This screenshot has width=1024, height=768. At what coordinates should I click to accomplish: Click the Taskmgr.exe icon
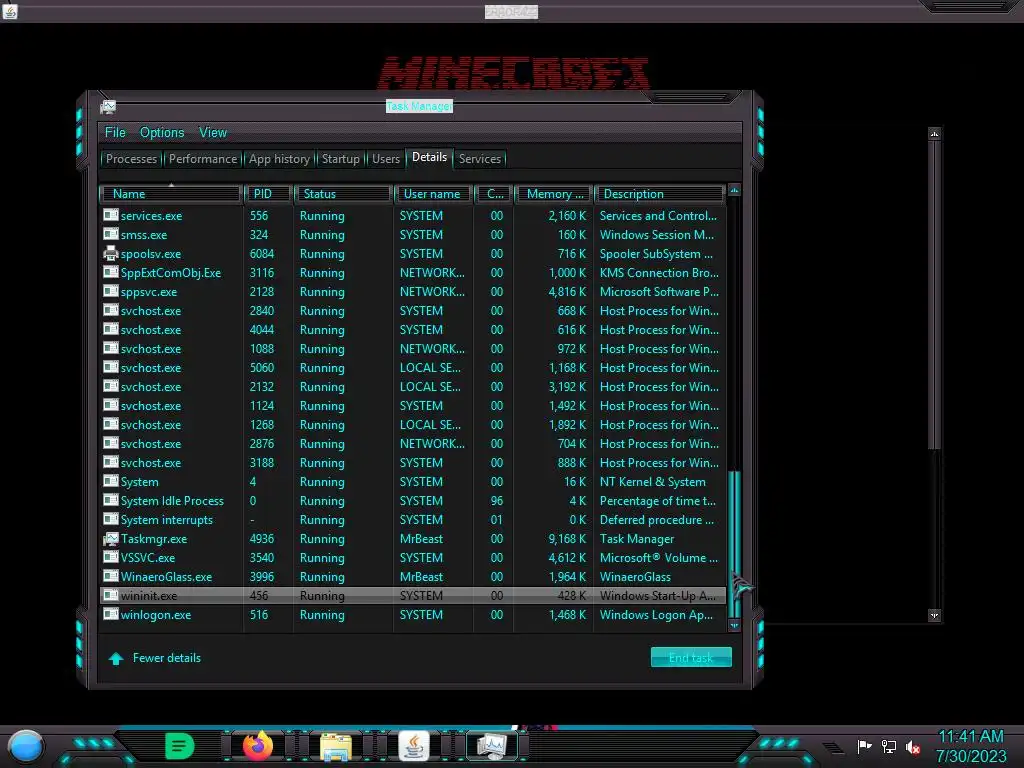(x=110, y=539)
